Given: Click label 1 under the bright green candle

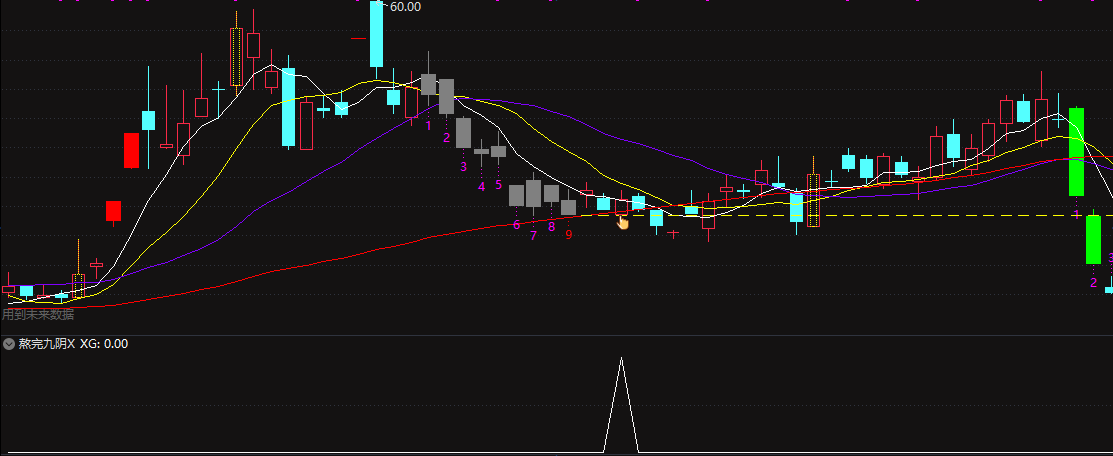Looking at the screenshot, I should pos(1077,215).
